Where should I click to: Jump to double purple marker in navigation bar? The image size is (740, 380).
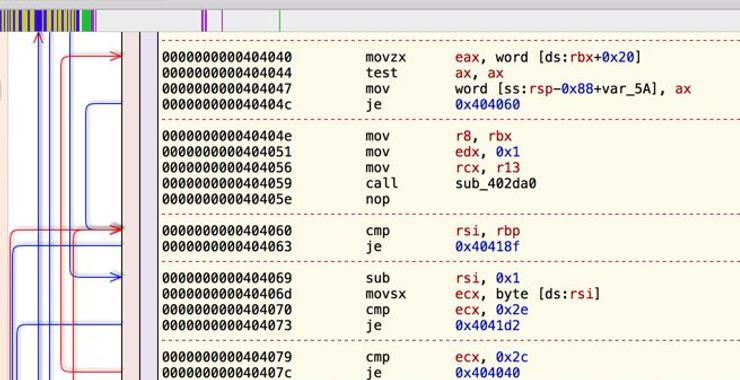pos(204,21)
